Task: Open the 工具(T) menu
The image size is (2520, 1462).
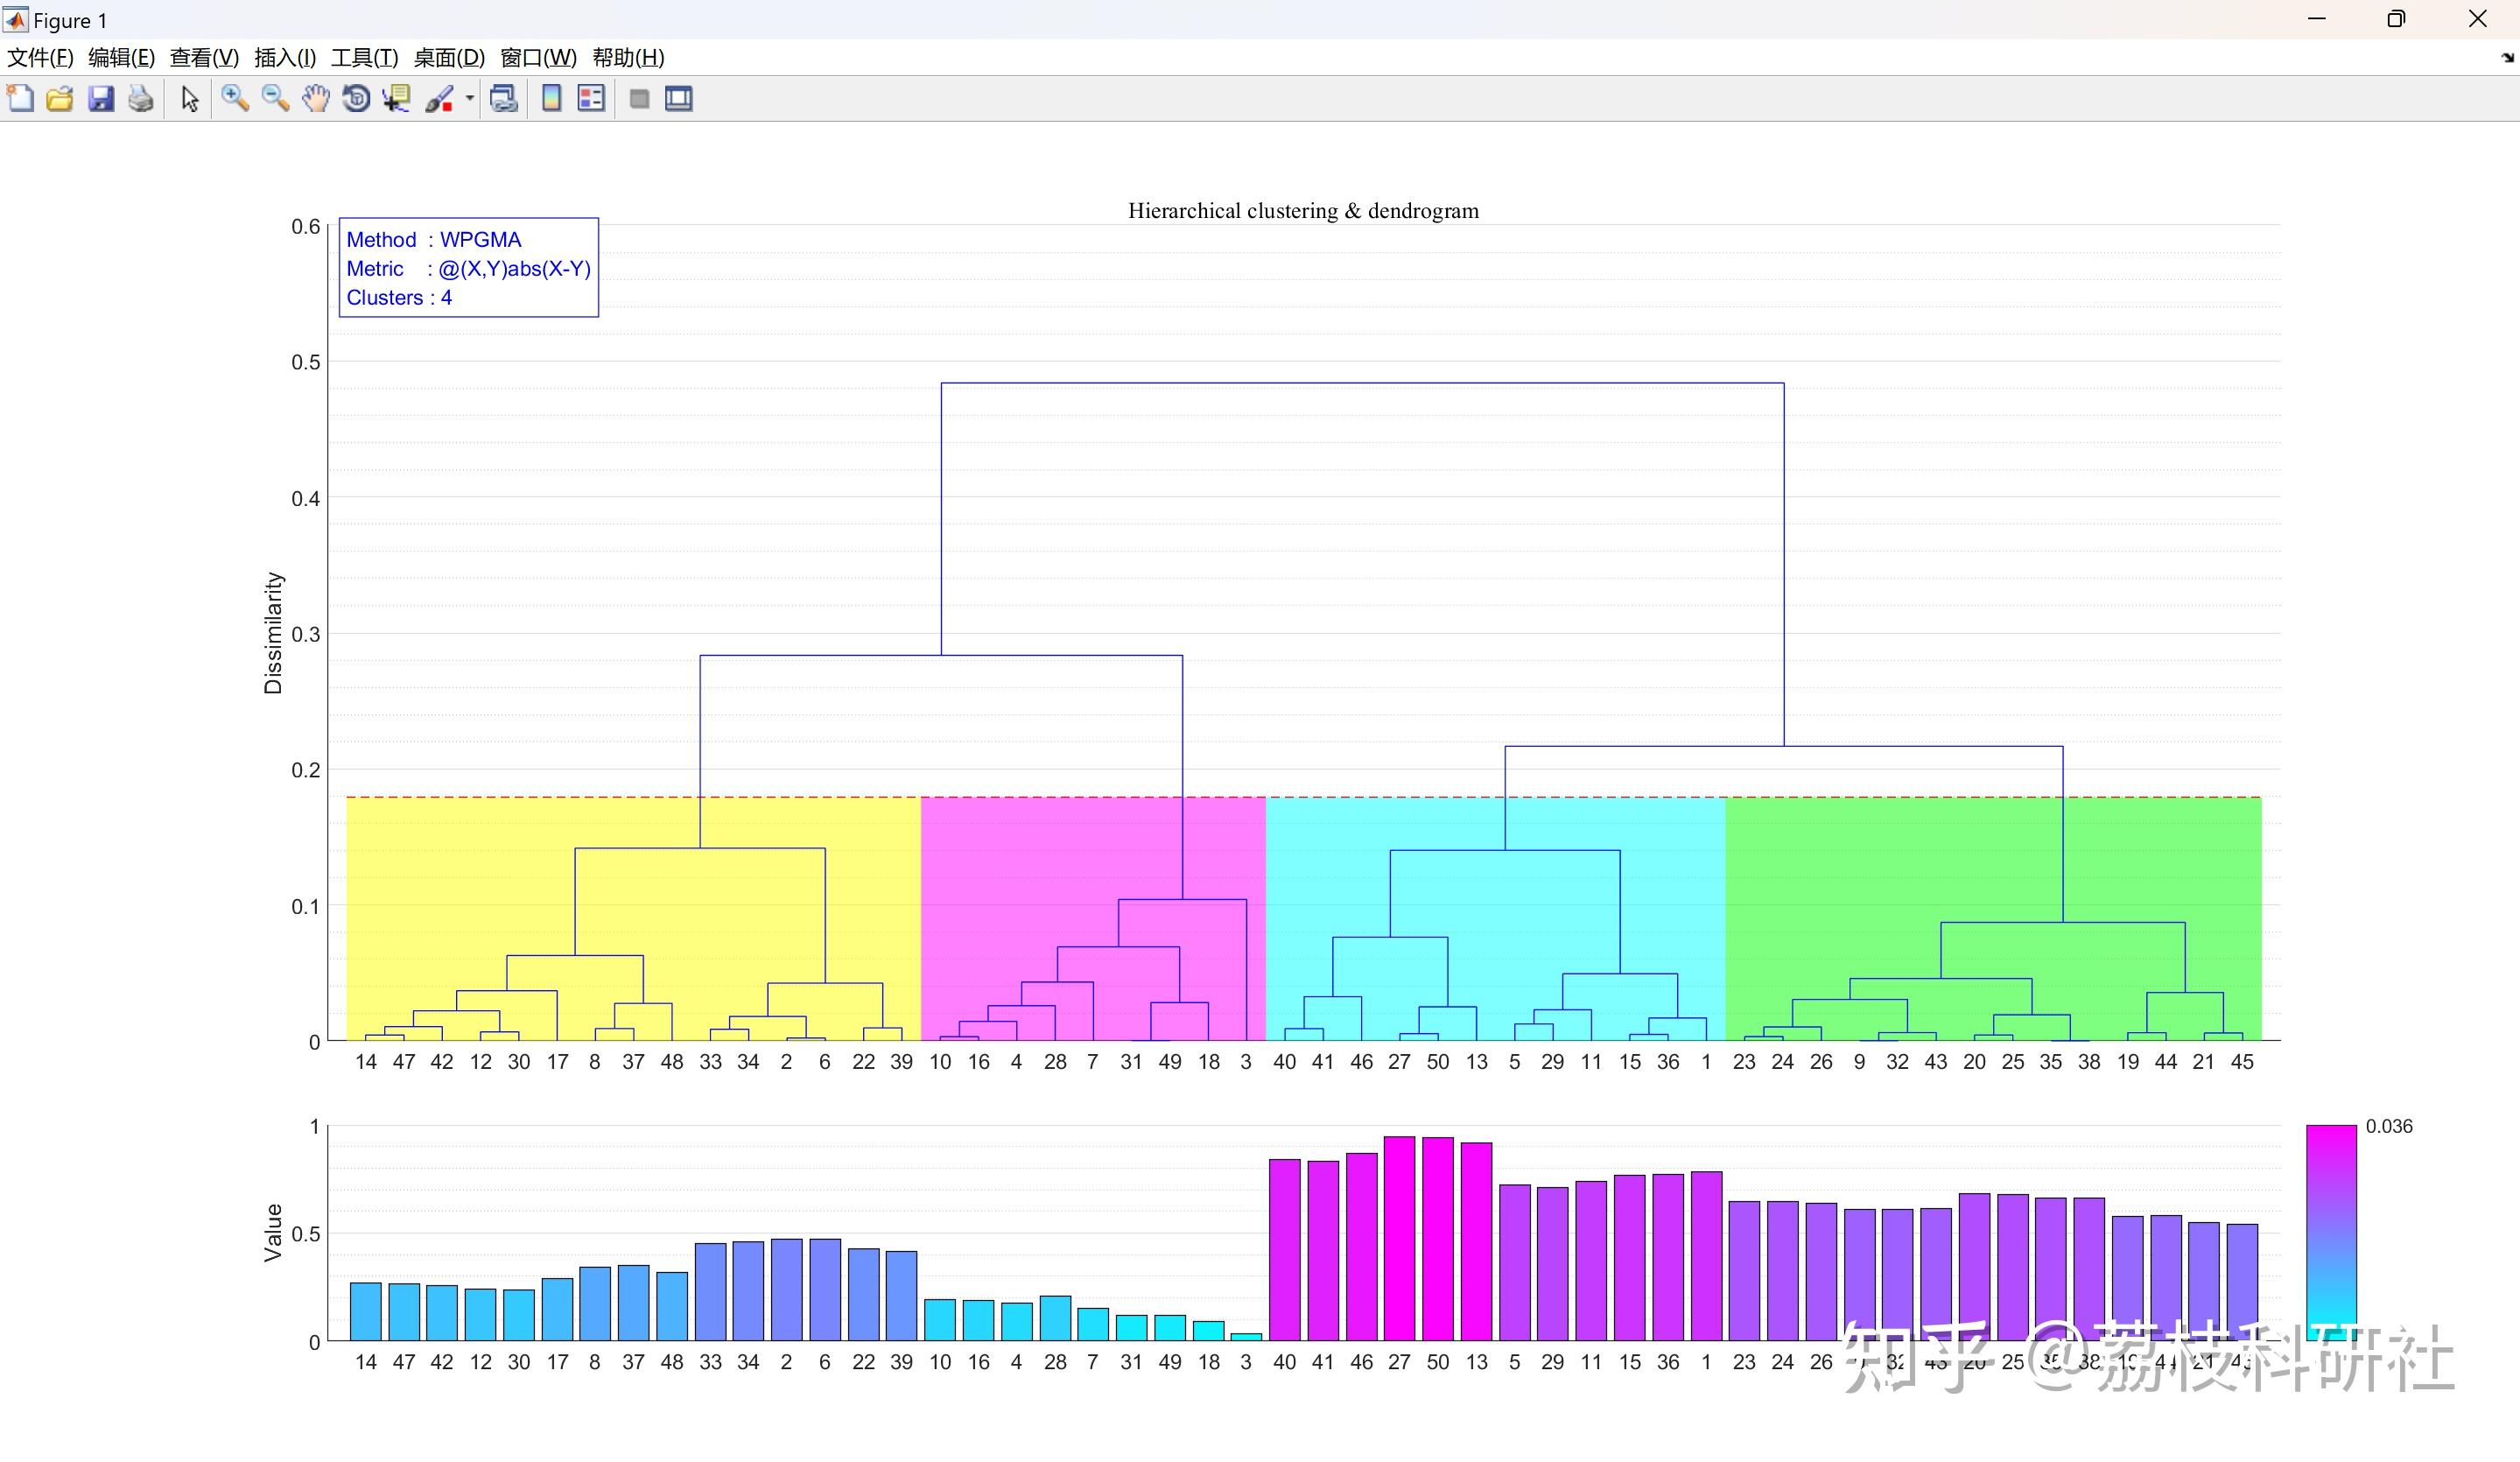Action: click(x=364, y=58)
